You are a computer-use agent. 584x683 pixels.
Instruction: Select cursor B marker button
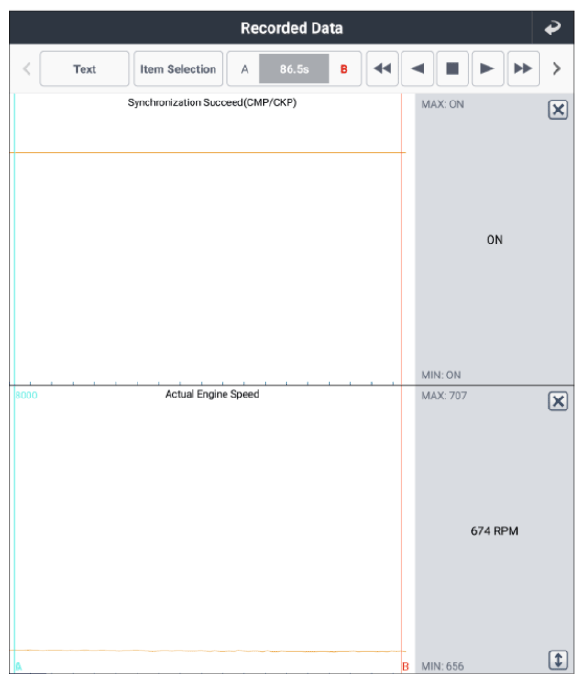[x=344, y=69]
